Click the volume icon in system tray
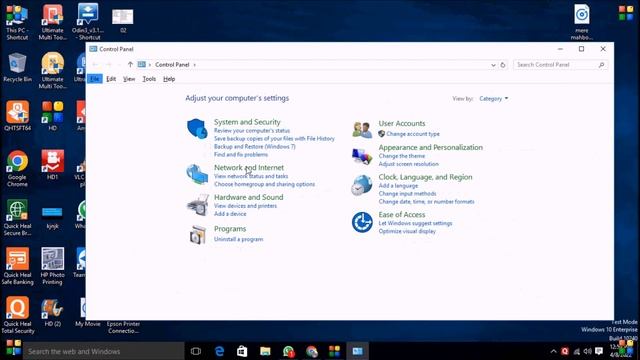The image size is (640, 360). tap(588, 351)
